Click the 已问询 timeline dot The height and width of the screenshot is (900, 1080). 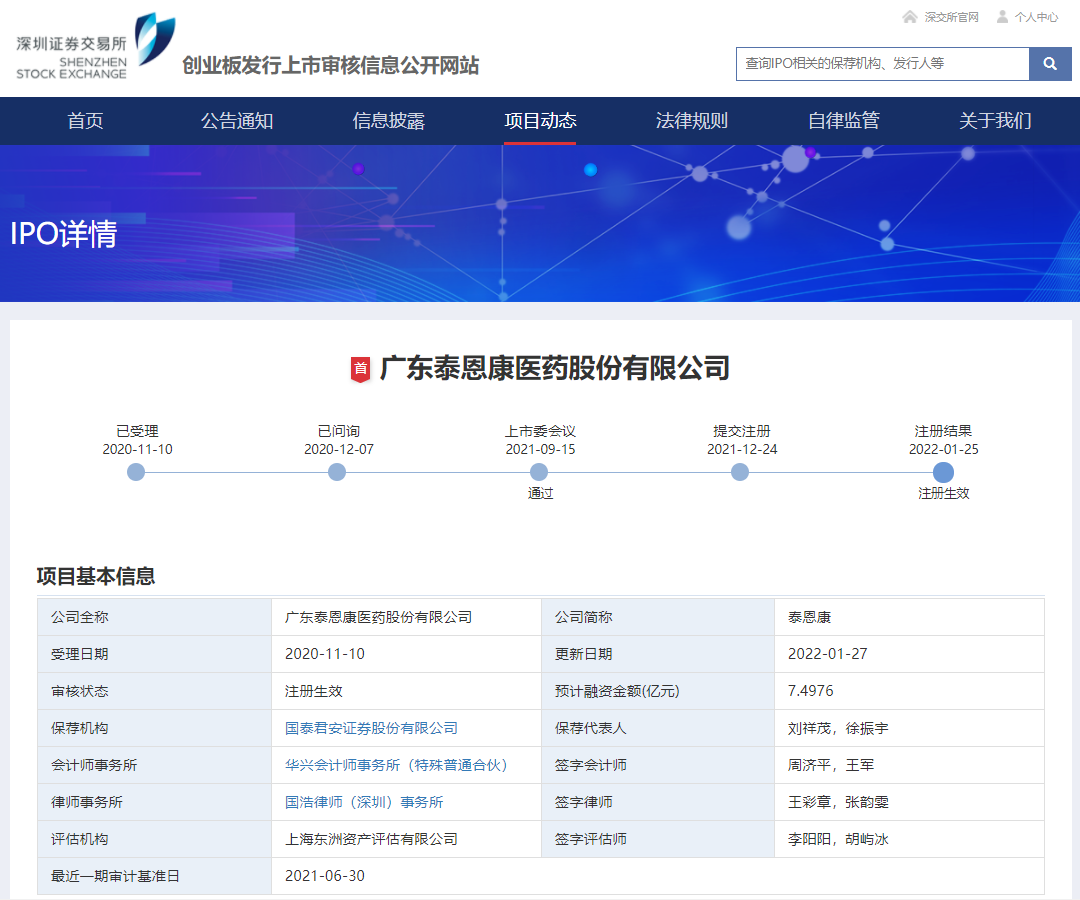pyautogui.click(x=337, y=472)
